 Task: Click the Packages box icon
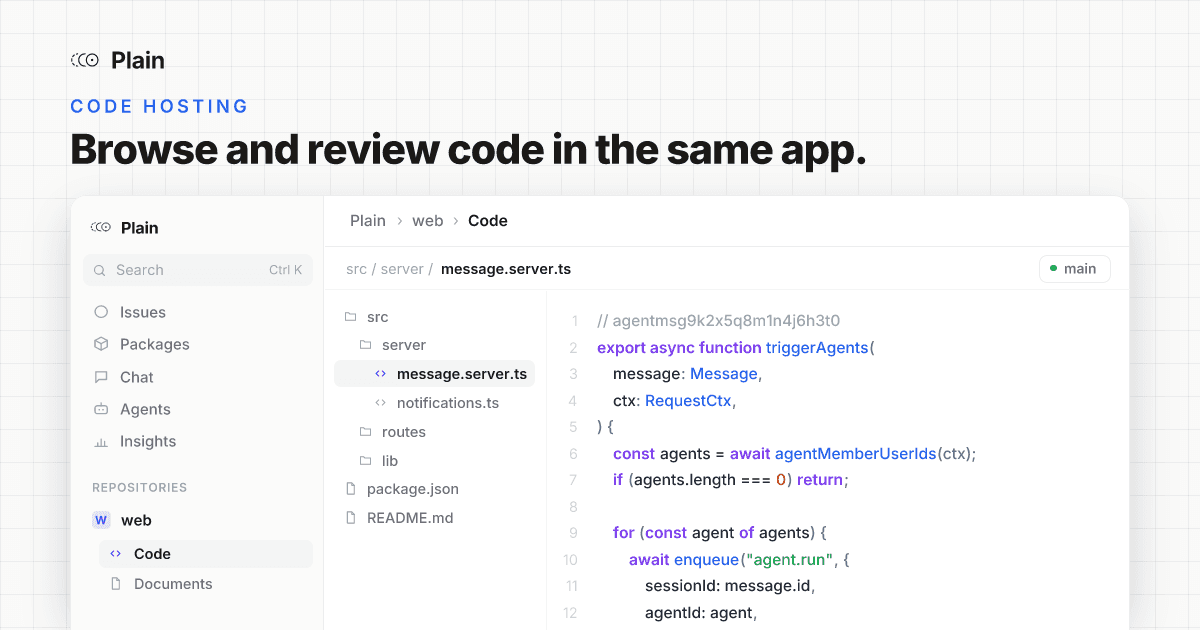pos(101,344)
